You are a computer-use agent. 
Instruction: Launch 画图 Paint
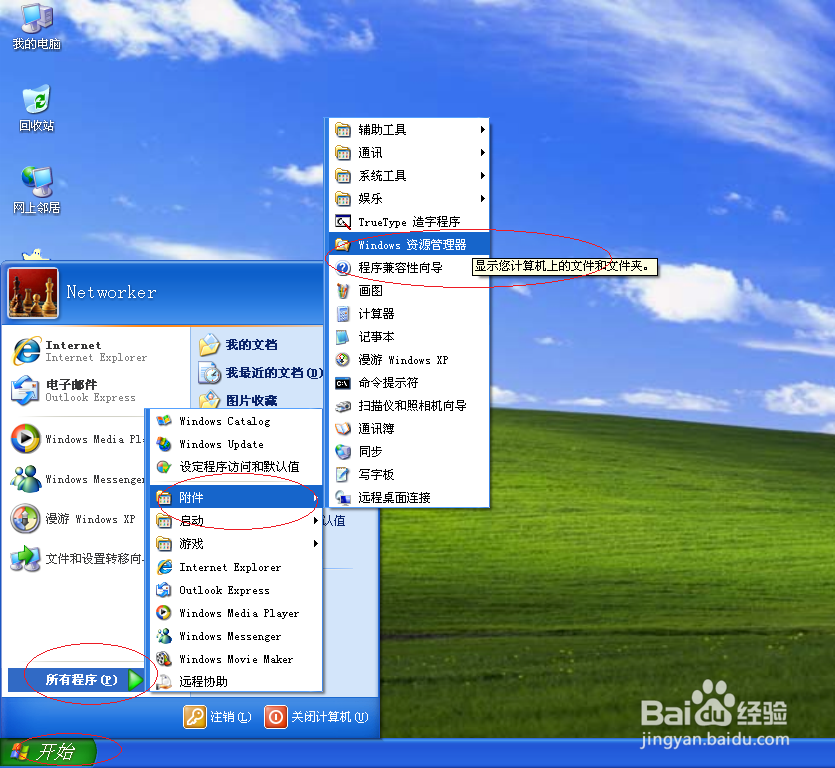pyautogui.click(x=409, y=290)
